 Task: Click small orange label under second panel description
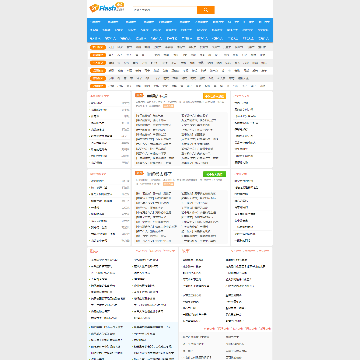click(x=168, y=184)
